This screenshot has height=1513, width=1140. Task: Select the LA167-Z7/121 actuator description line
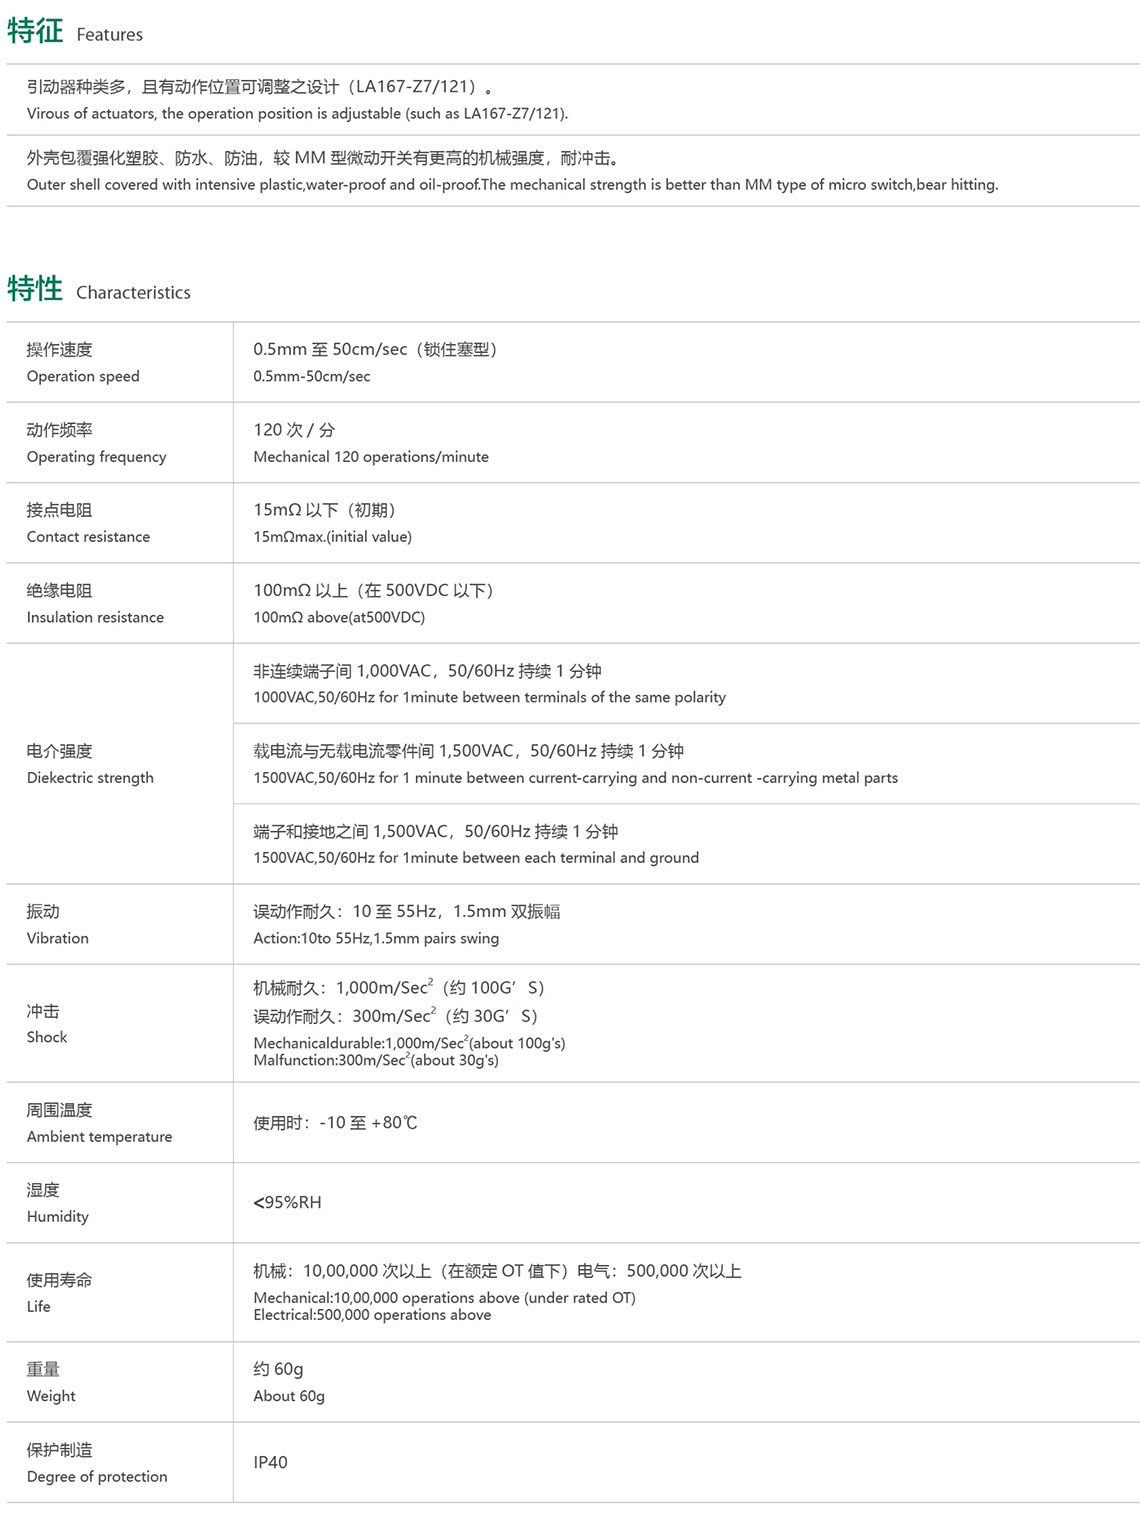point(297,113)
